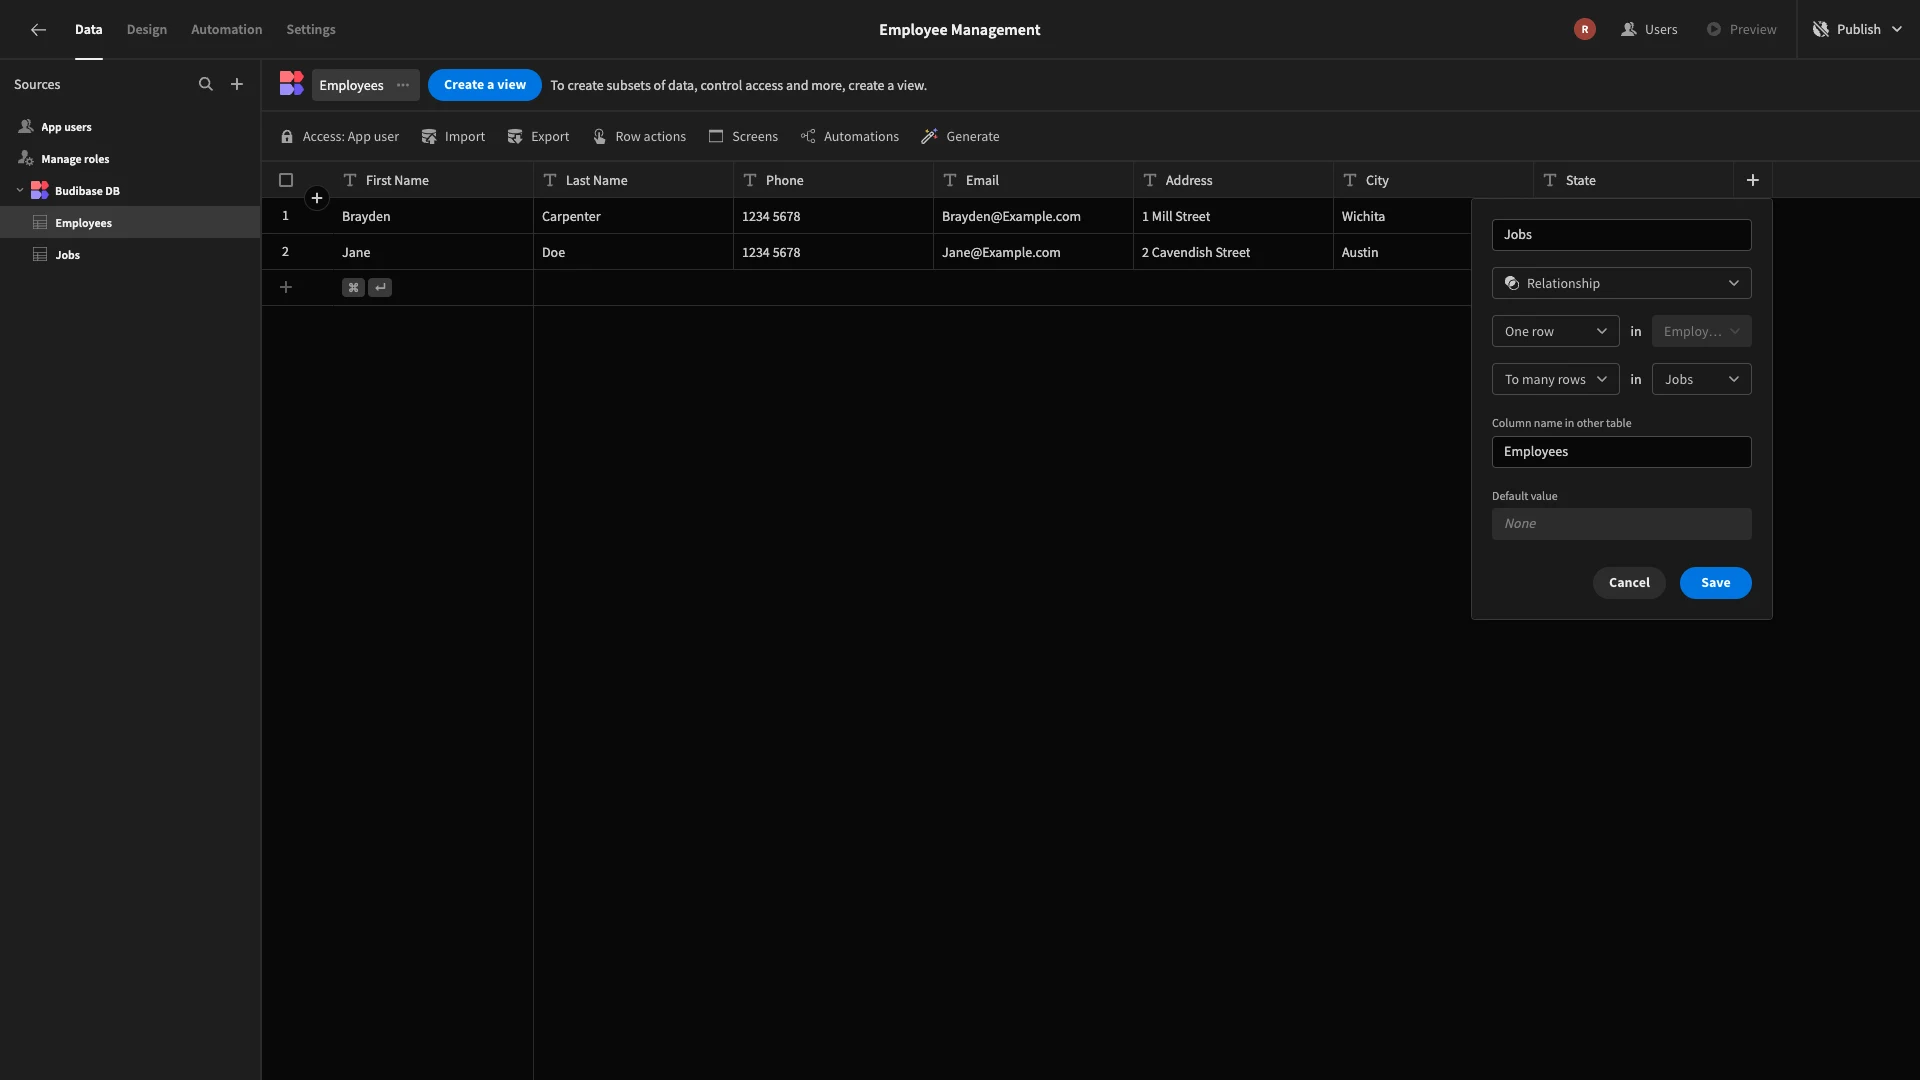Open the One row dropdown
Screen dimensions: 1920x1080
1556,332
